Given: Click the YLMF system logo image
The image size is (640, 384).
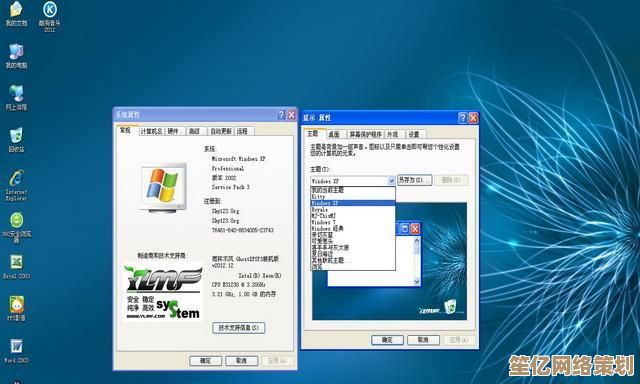Looking at the screenshot, I should coord(163,291).
